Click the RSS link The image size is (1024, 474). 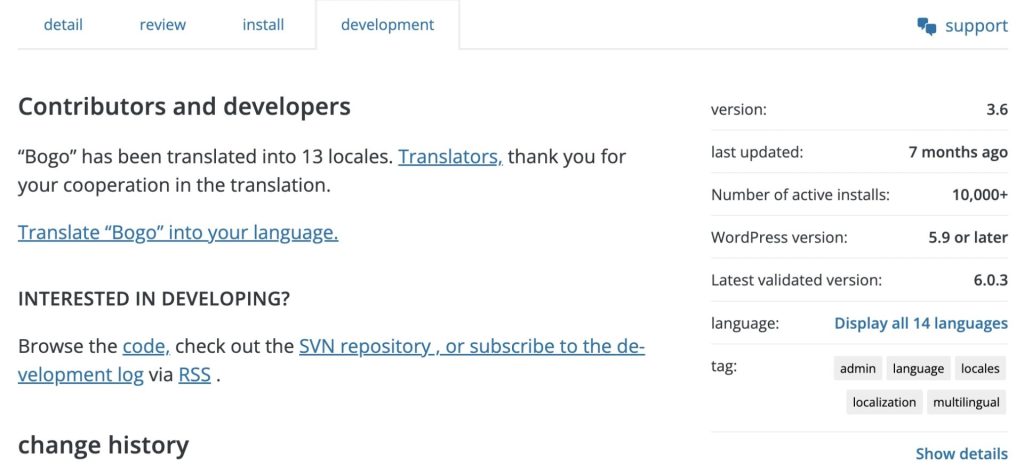[x=195, y=375]
